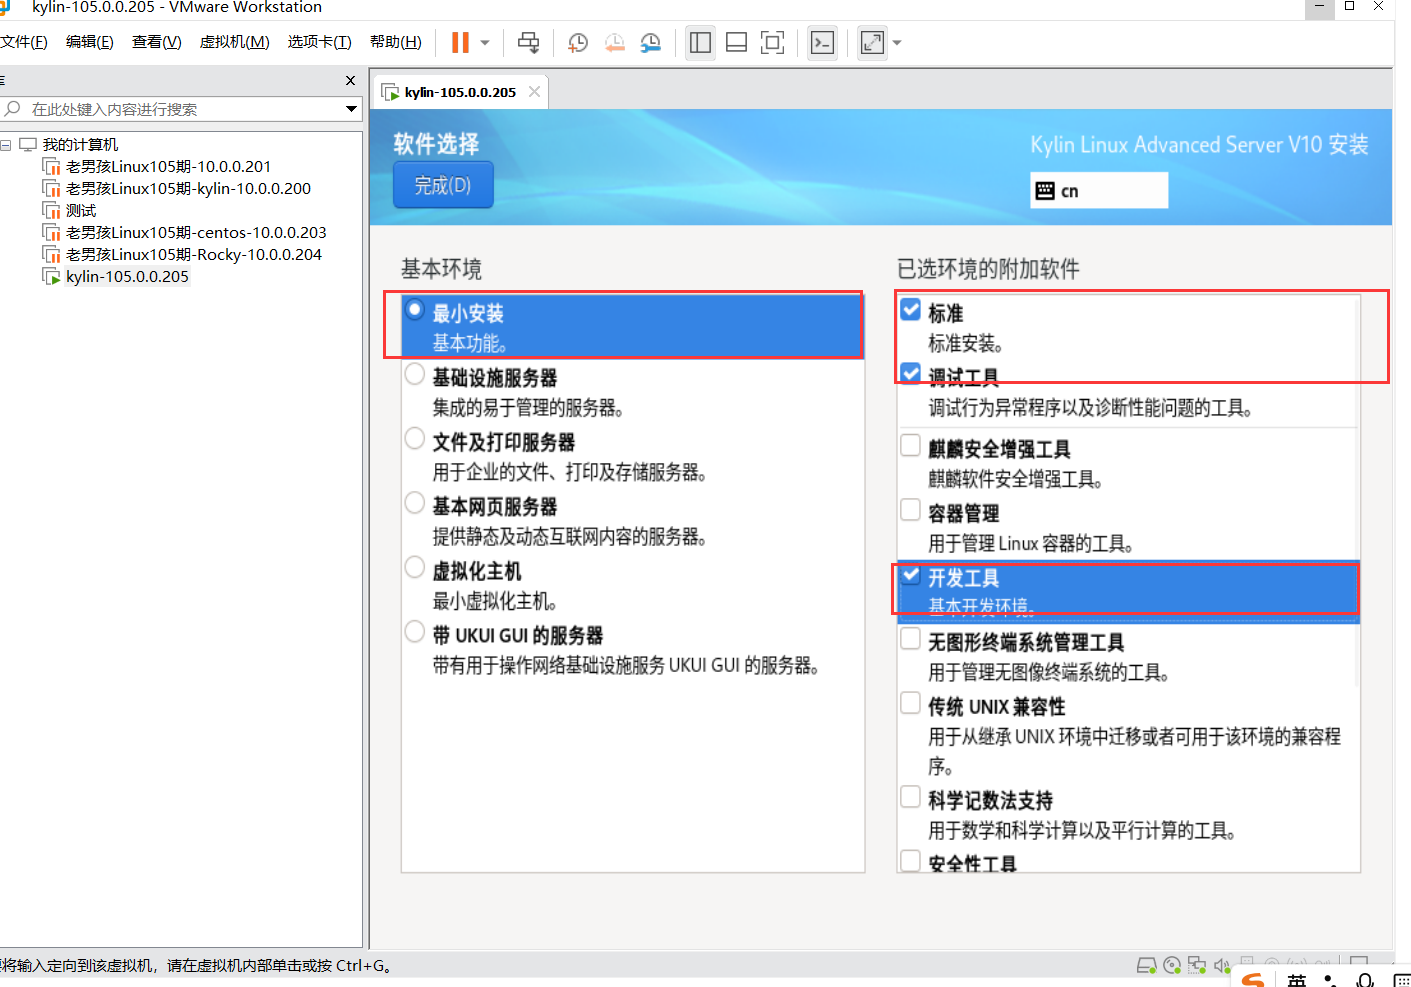
Task: Collapse the 我的计算机 tree node
Action: [x=6, y=145]
